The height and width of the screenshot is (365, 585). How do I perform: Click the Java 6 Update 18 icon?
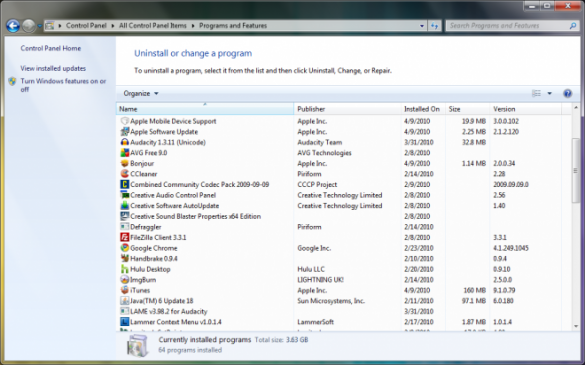[125, 301]
